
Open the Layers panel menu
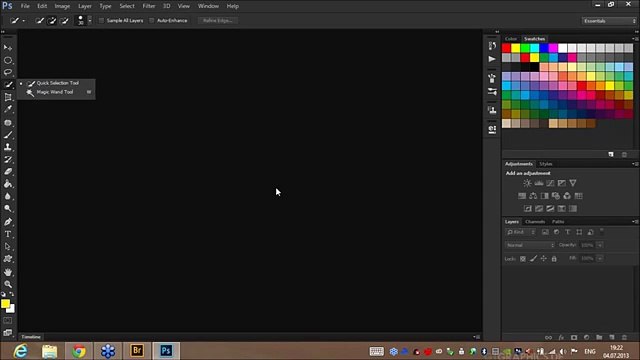(635, 222)
